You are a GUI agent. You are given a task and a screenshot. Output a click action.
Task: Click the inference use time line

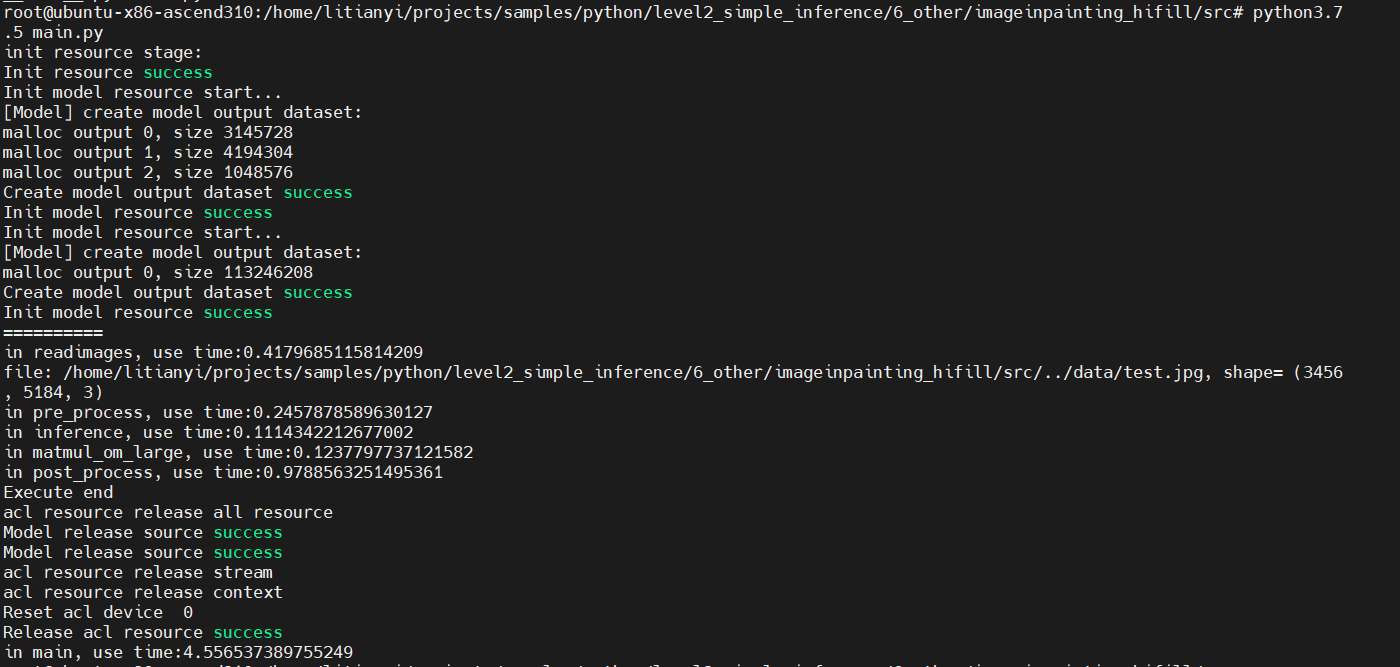[x=208, y=432]
